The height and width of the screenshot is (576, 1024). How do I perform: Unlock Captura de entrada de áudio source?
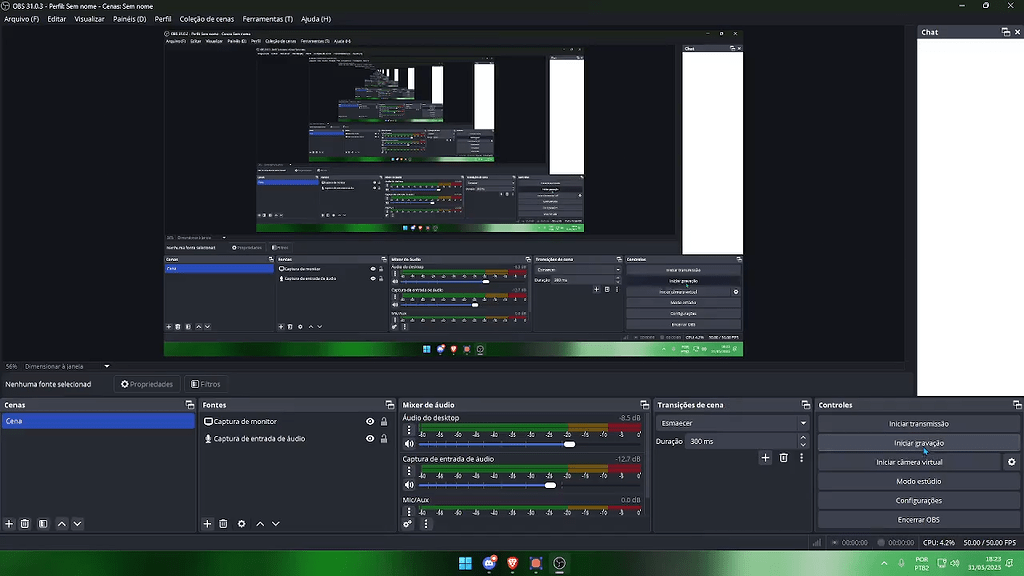point(384,438)
